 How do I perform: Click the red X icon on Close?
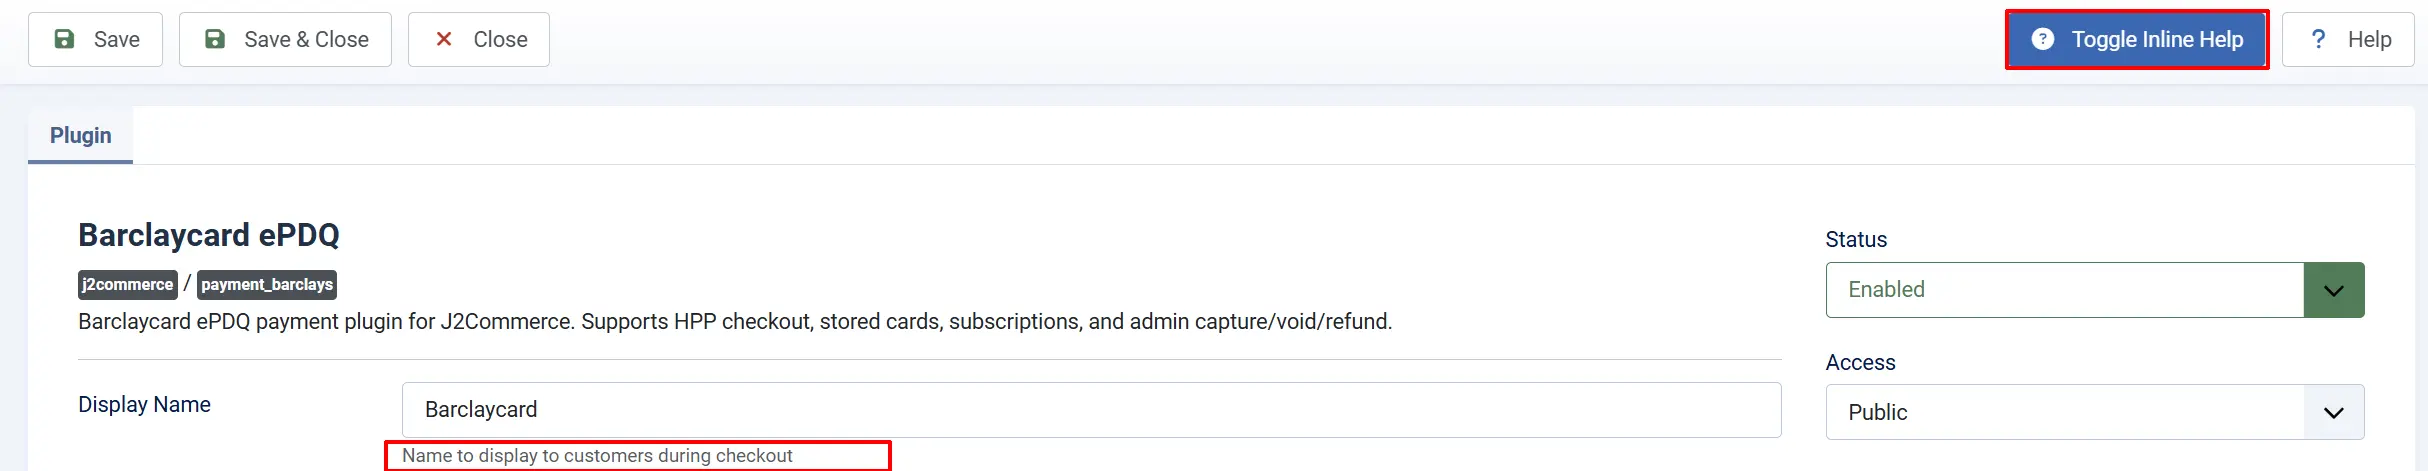coord(444,39)
